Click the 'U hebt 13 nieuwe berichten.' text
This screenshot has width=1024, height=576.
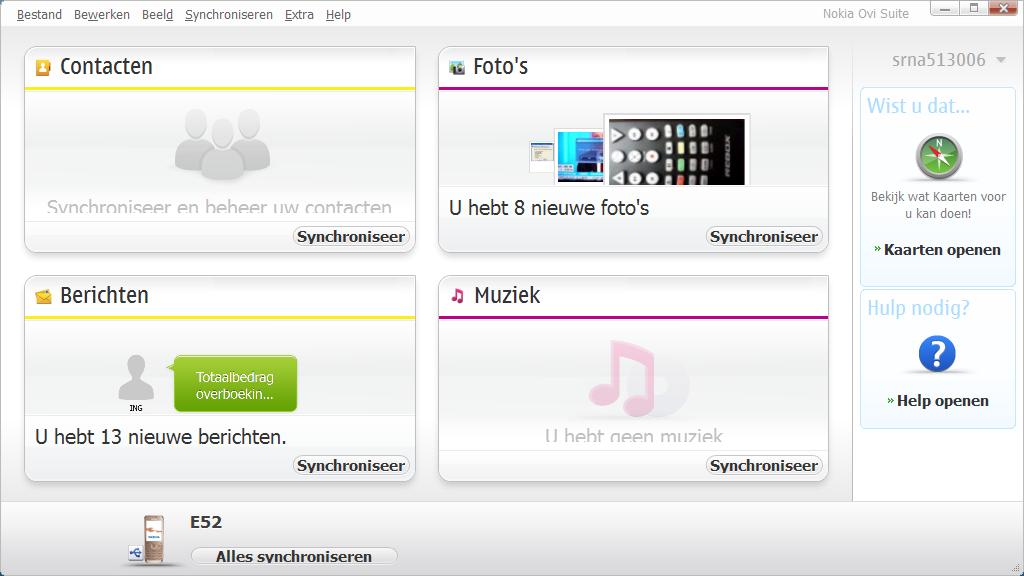pos(161,437)
